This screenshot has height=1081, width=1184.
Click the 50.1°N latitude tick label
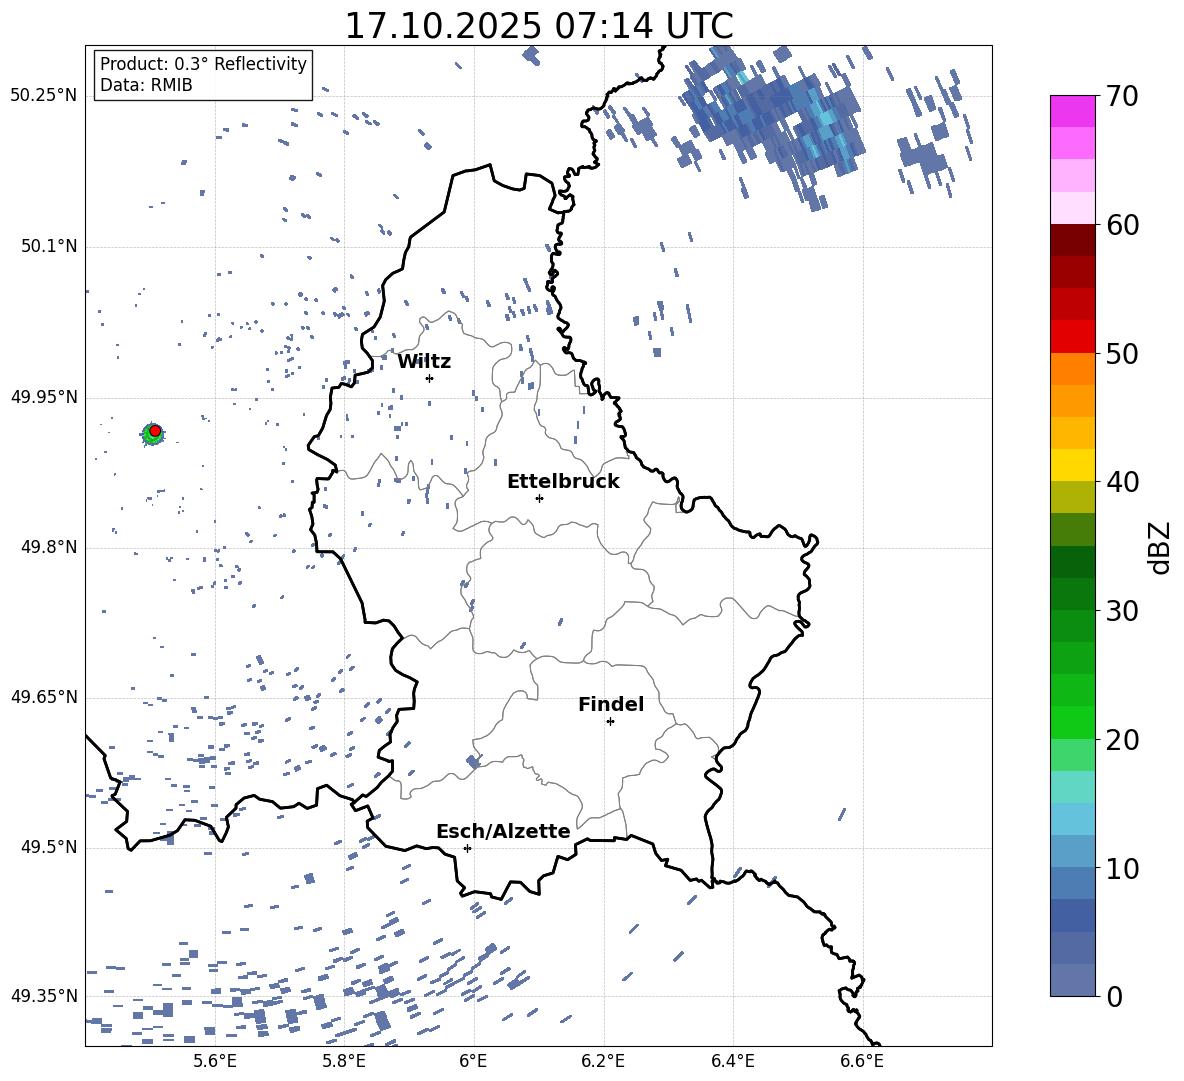[43, 247]
